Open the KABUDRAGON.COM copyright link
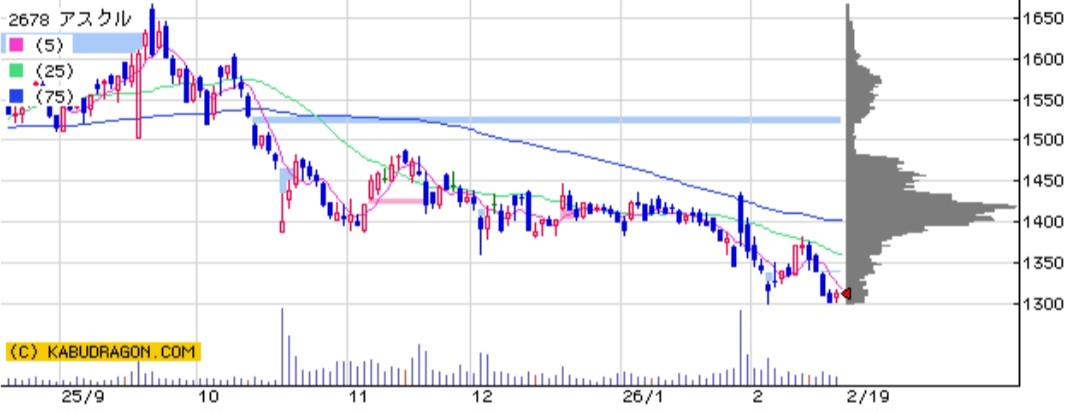This screenshot has width=1080, height=413. coord(104,352)
